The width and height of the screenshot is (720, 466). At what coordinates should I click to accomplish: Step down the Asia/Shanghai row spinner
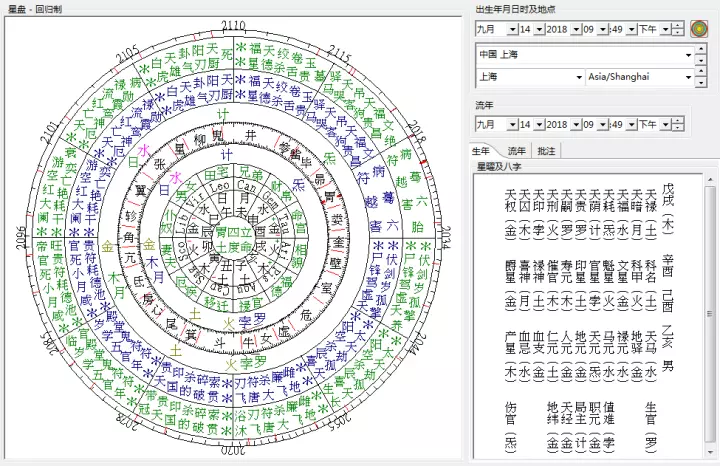tap(700, 83)
